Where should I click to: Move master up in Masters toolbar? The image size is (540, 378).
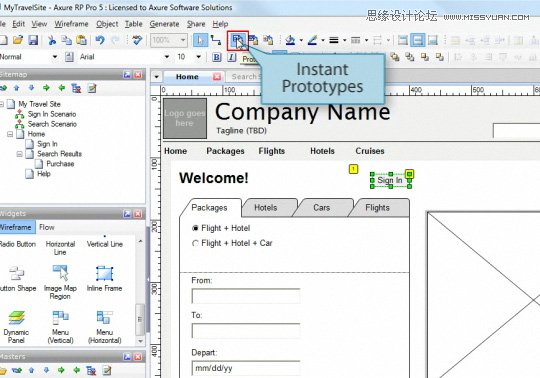(31, 370)
